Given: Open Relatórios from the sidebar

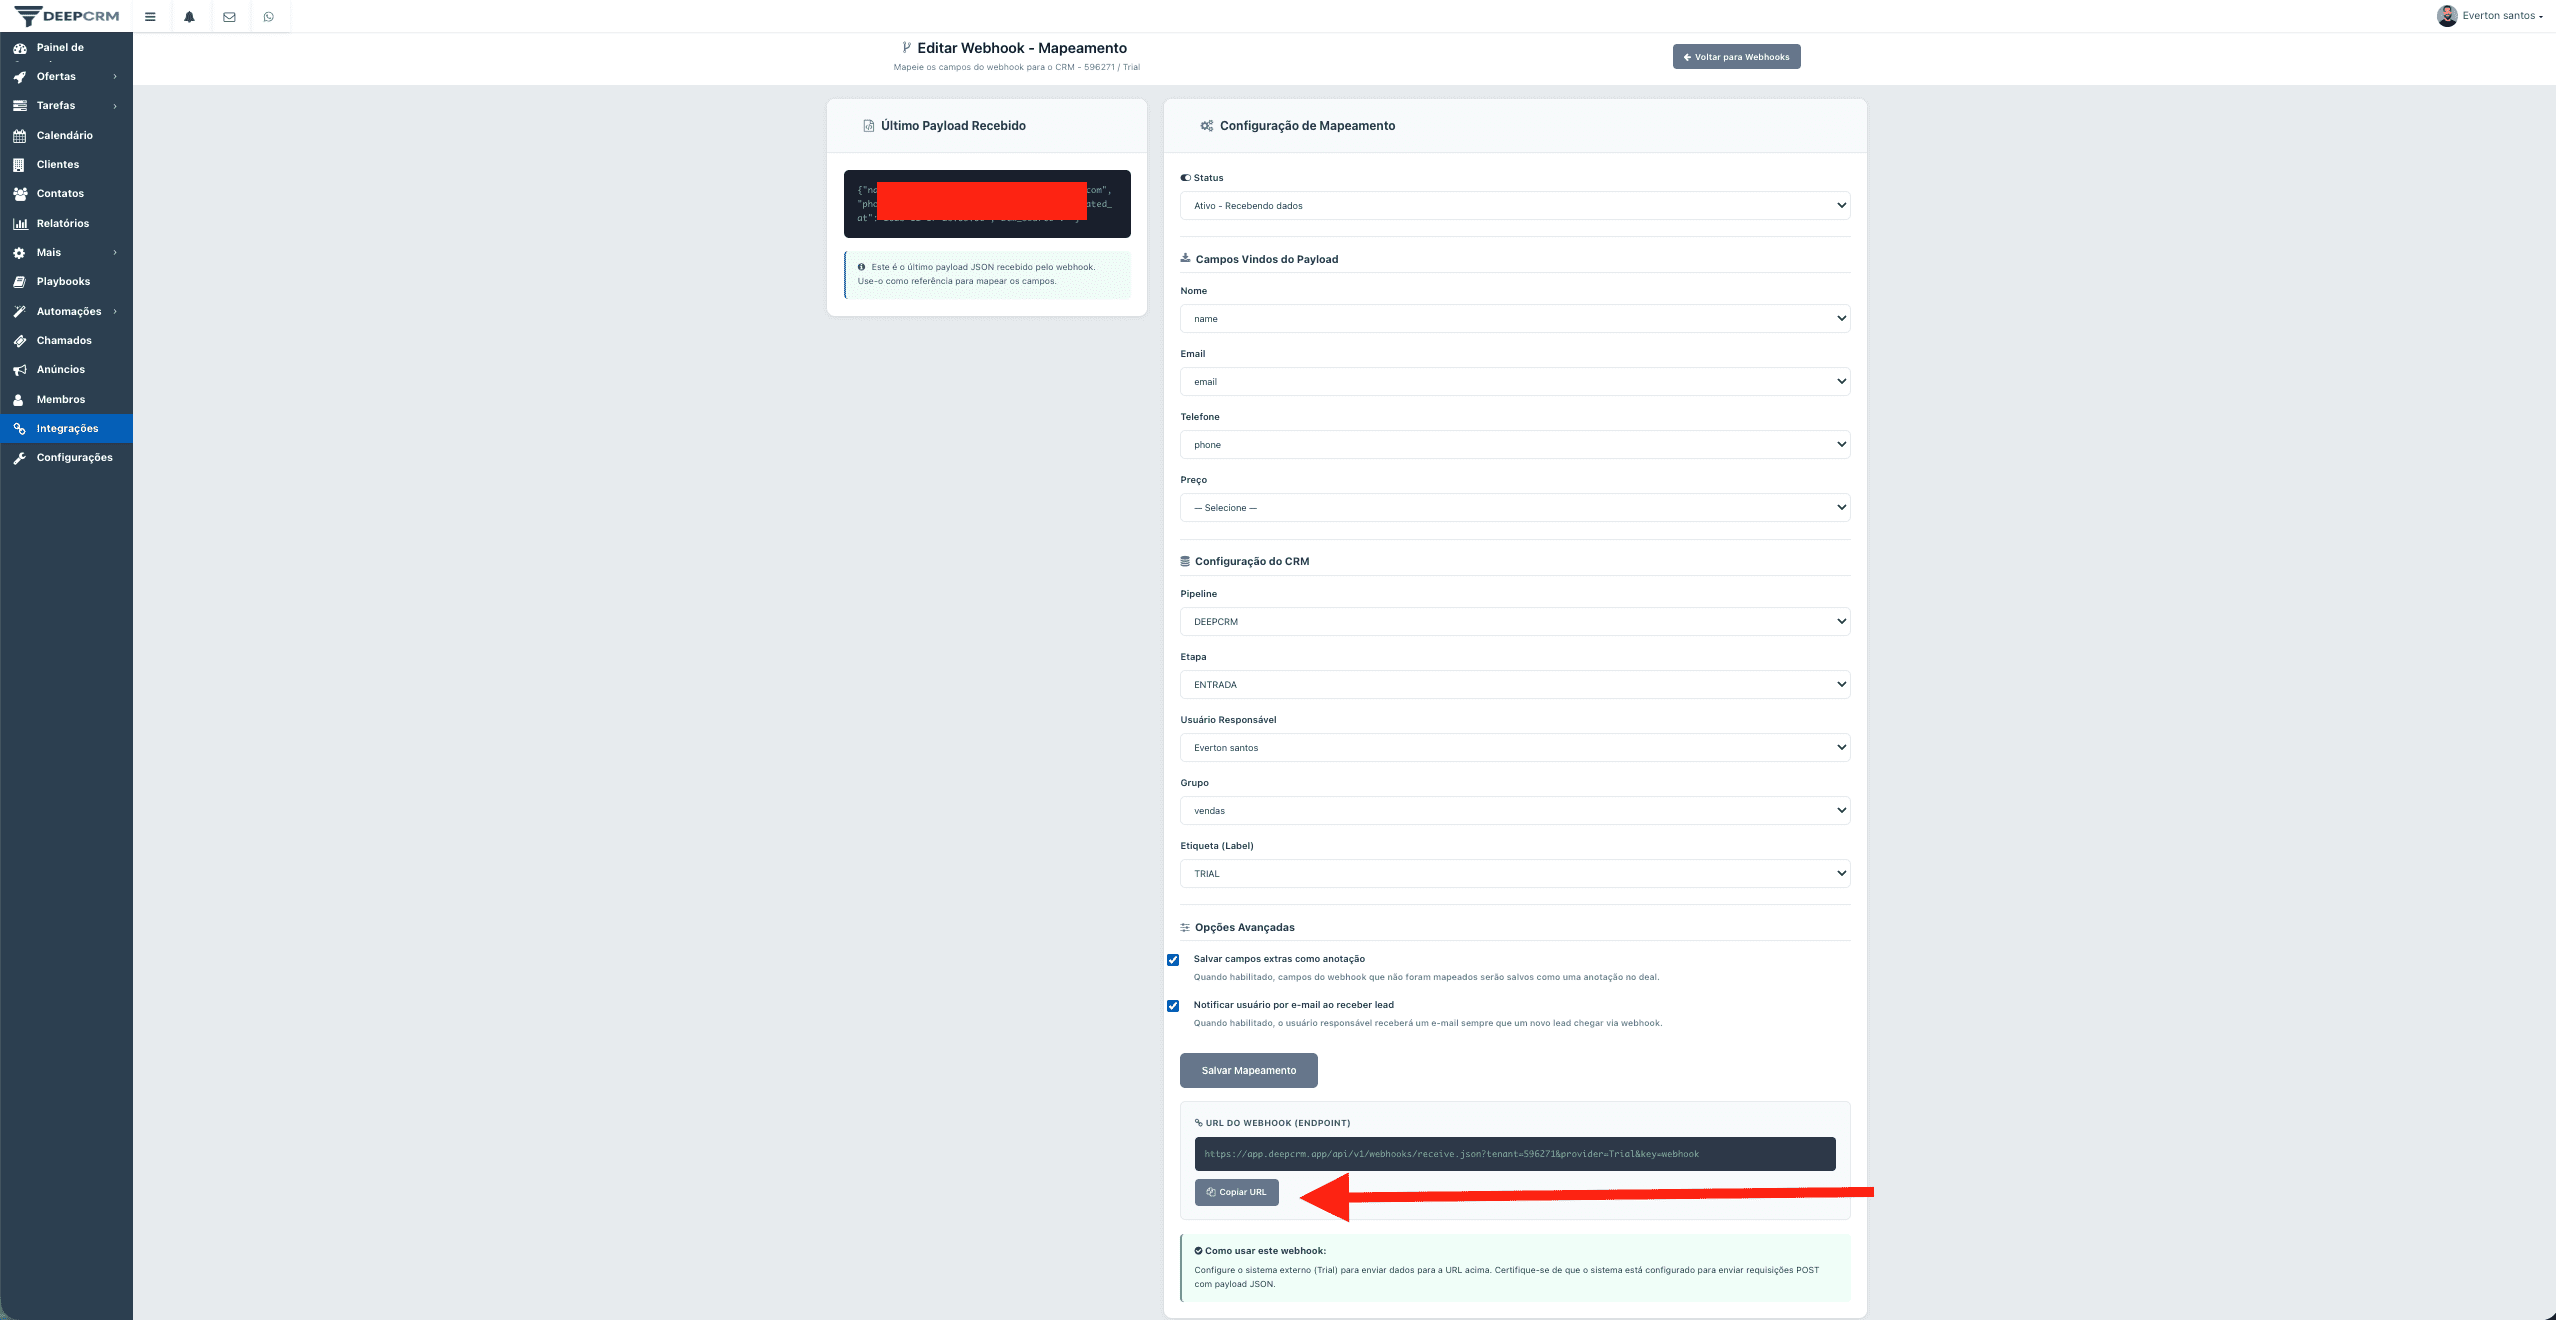Looking at the screenshot, I should (62, 223).
